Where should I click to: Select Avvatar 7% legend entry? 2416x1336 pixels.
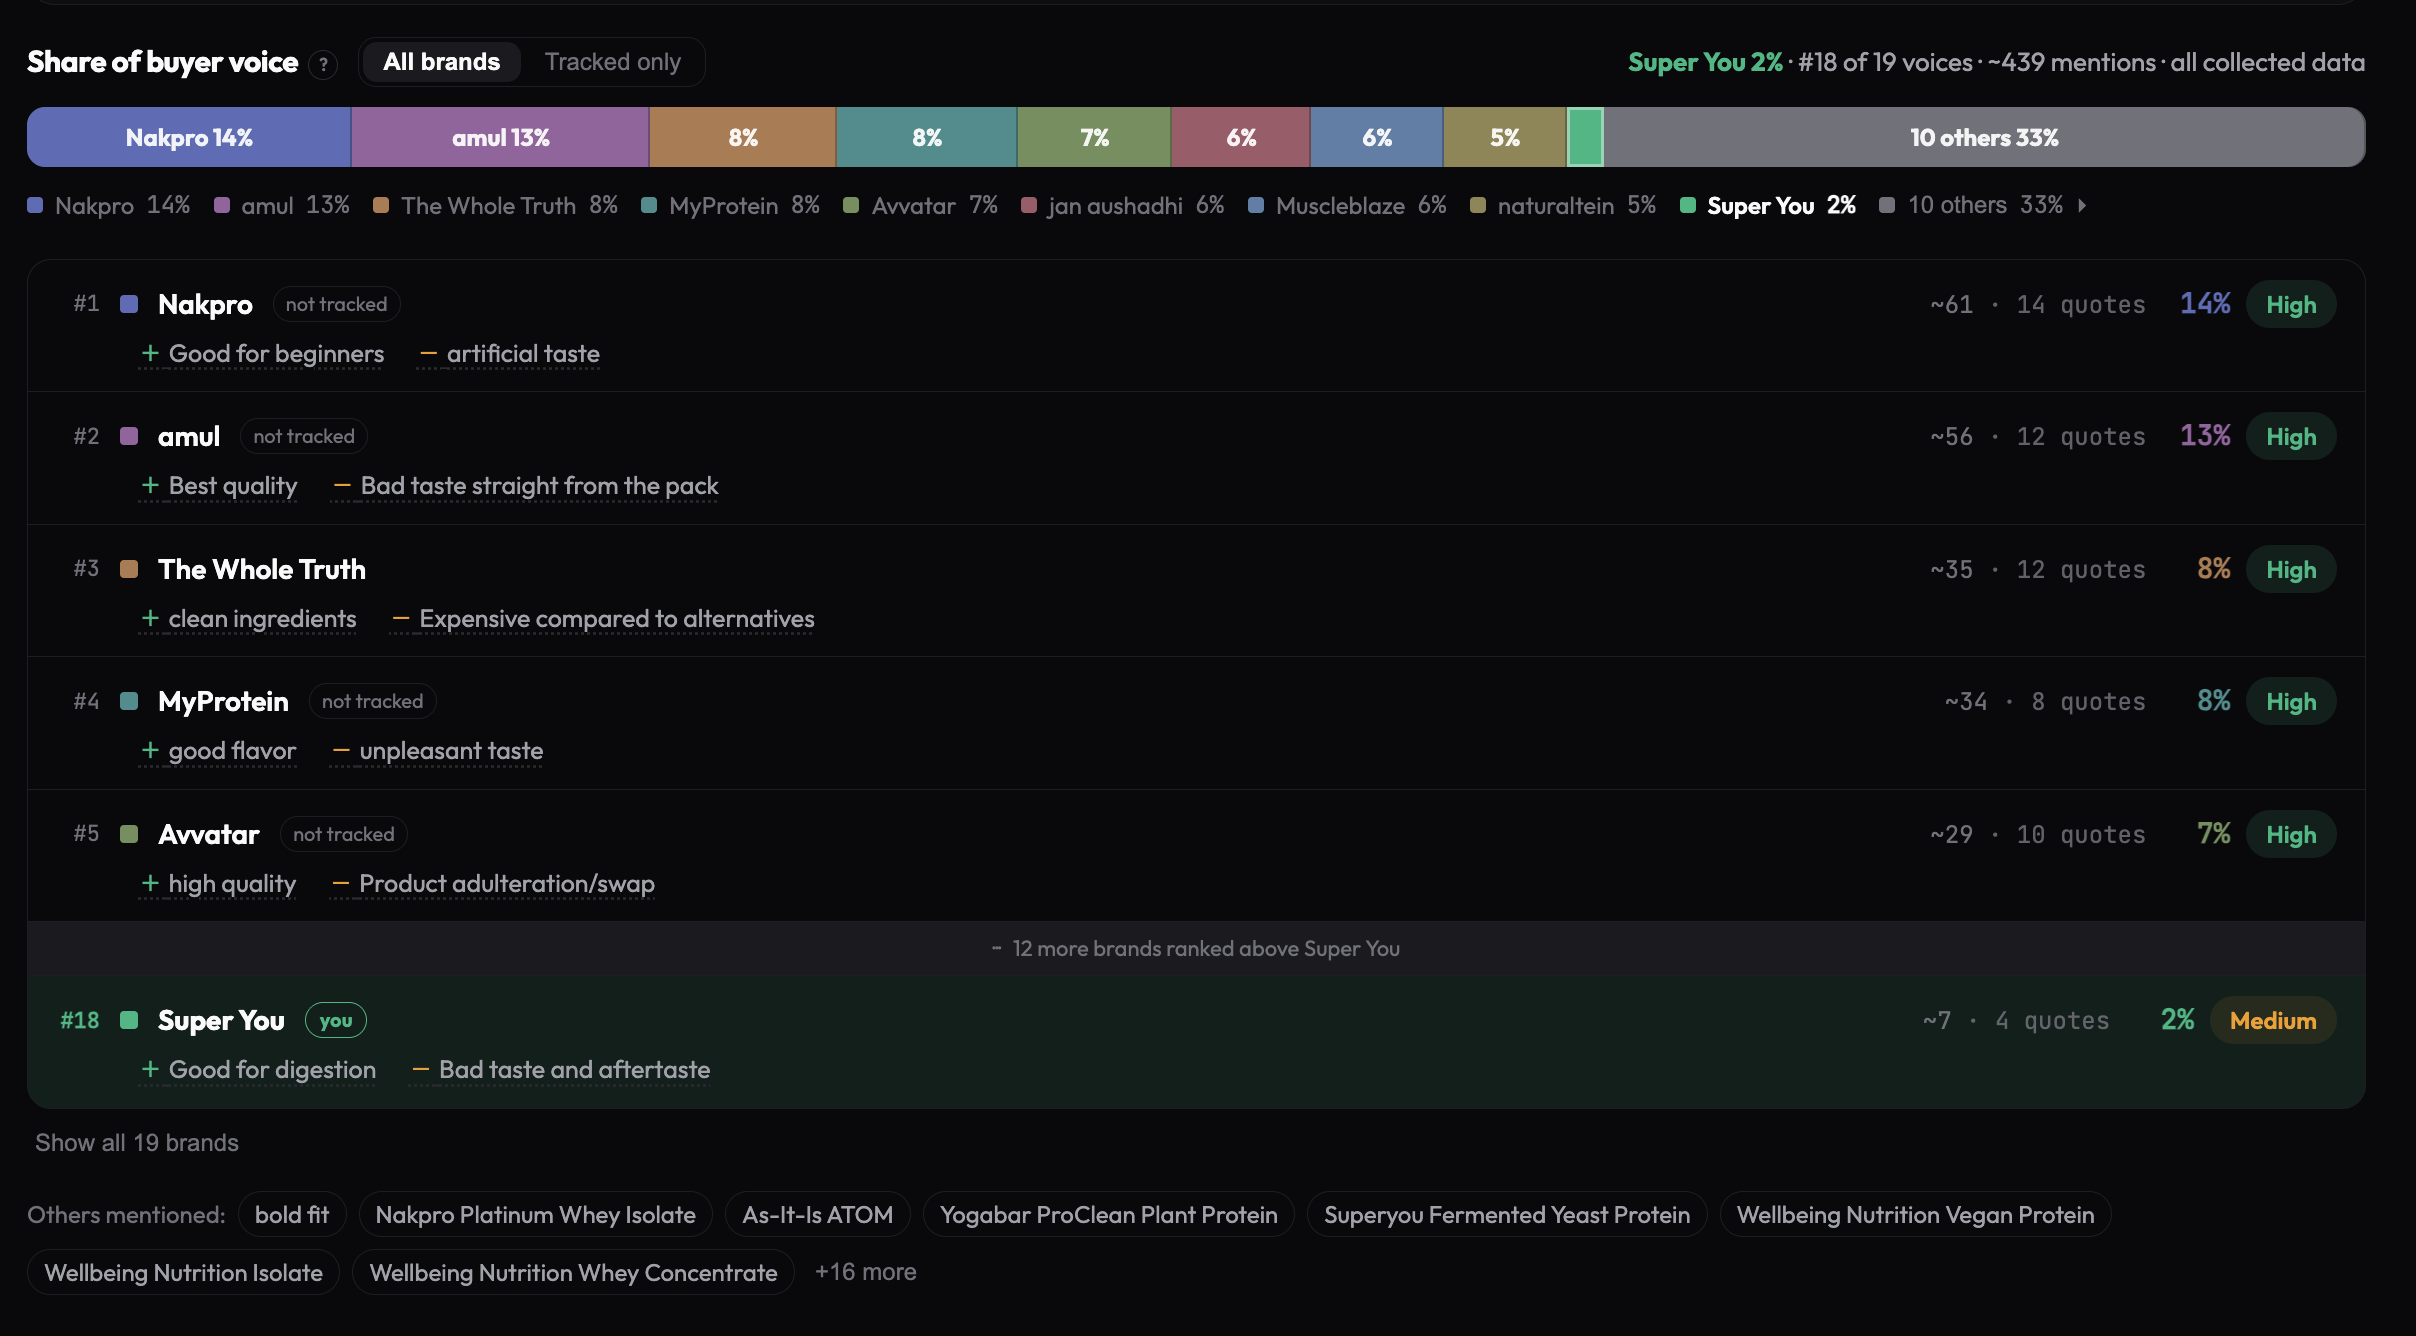coord(921,205)
